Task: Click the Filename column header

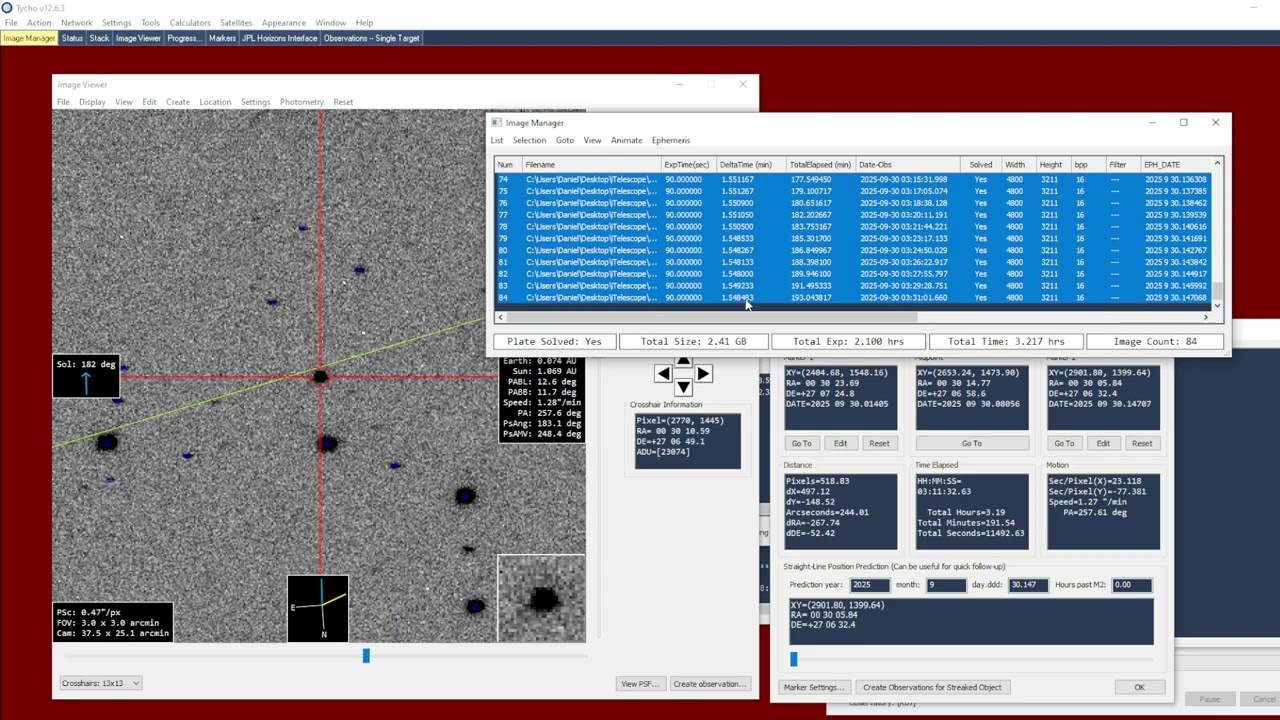Action: click(x=590, y=165)
